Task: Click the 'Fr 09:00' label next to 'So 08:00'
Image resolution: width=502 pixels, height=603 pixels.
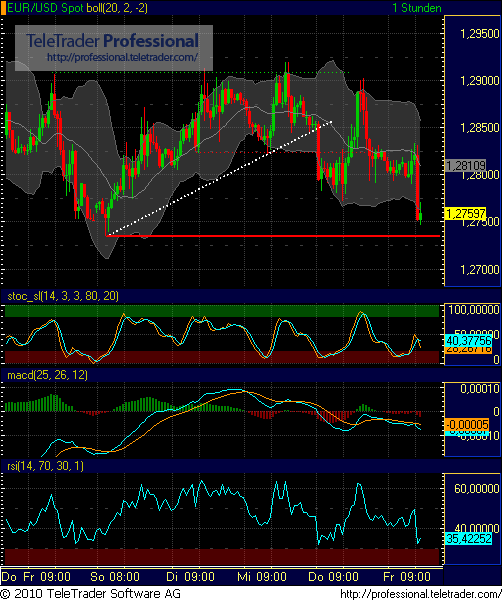Action: pos(47,577)
